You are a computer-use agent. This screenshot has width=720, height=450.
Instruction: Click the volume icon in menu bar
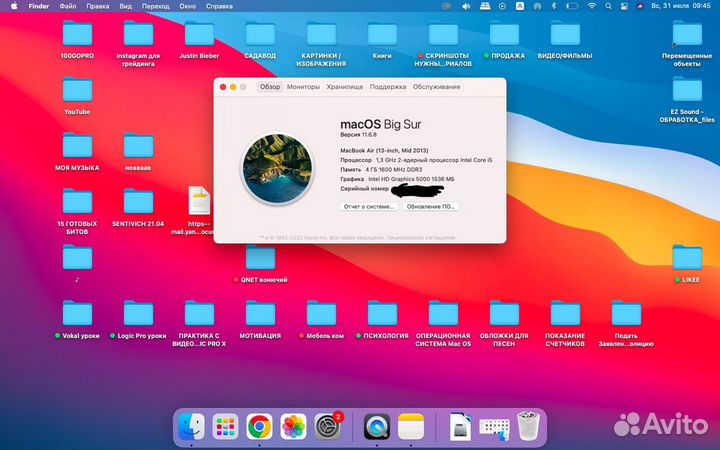click(x=466, y=6)
